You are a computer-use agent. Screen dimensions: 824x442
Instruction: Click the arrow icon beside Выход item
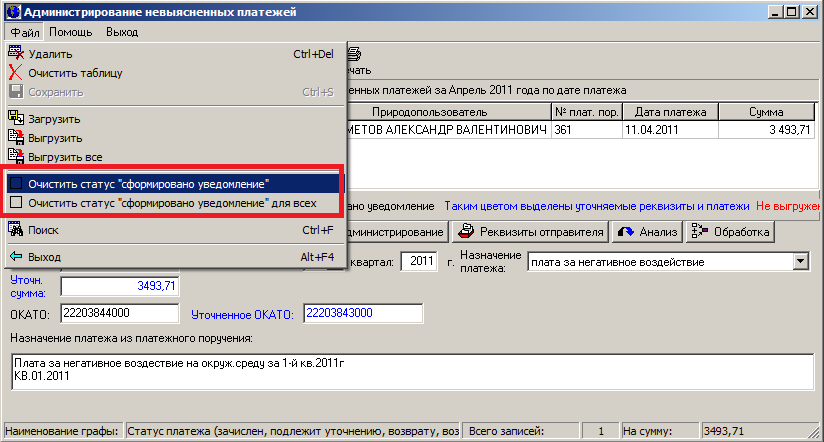(15, 257)
